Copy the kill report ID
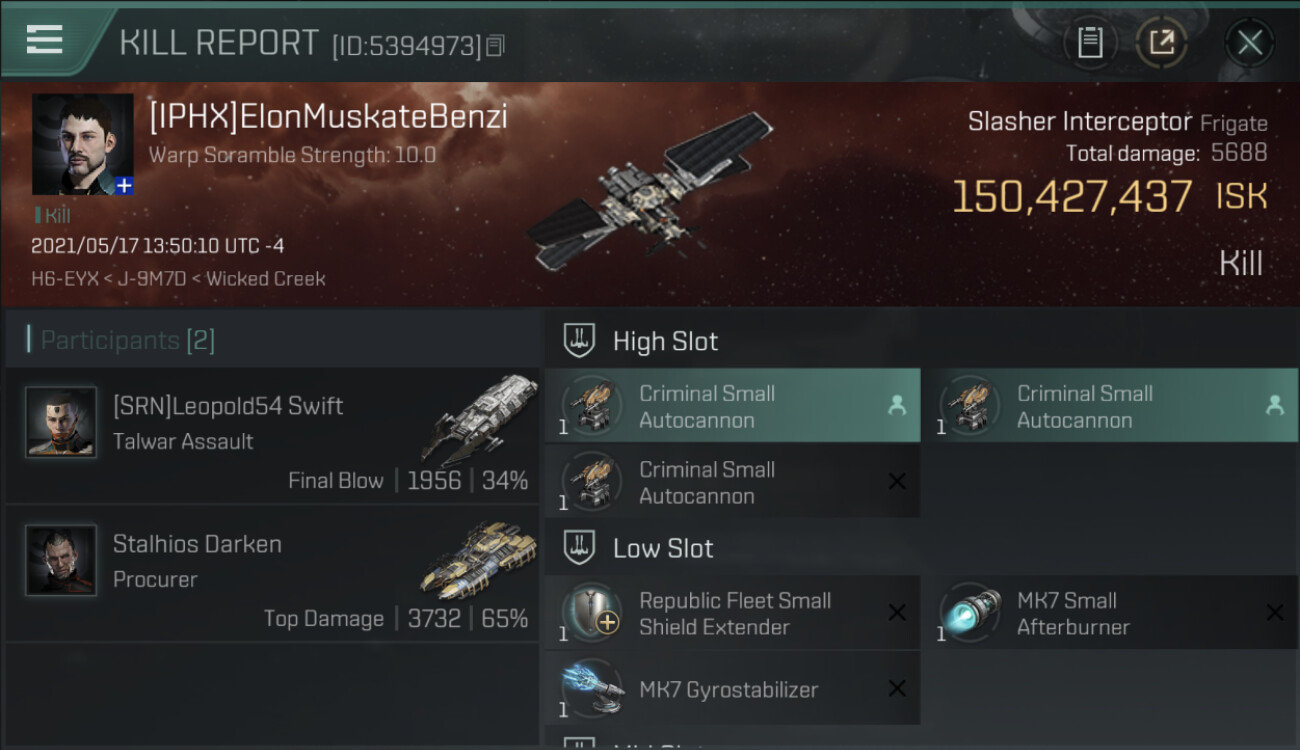Image resolution: width=1300 pixels, height=750 pixels. click(497, 46)
